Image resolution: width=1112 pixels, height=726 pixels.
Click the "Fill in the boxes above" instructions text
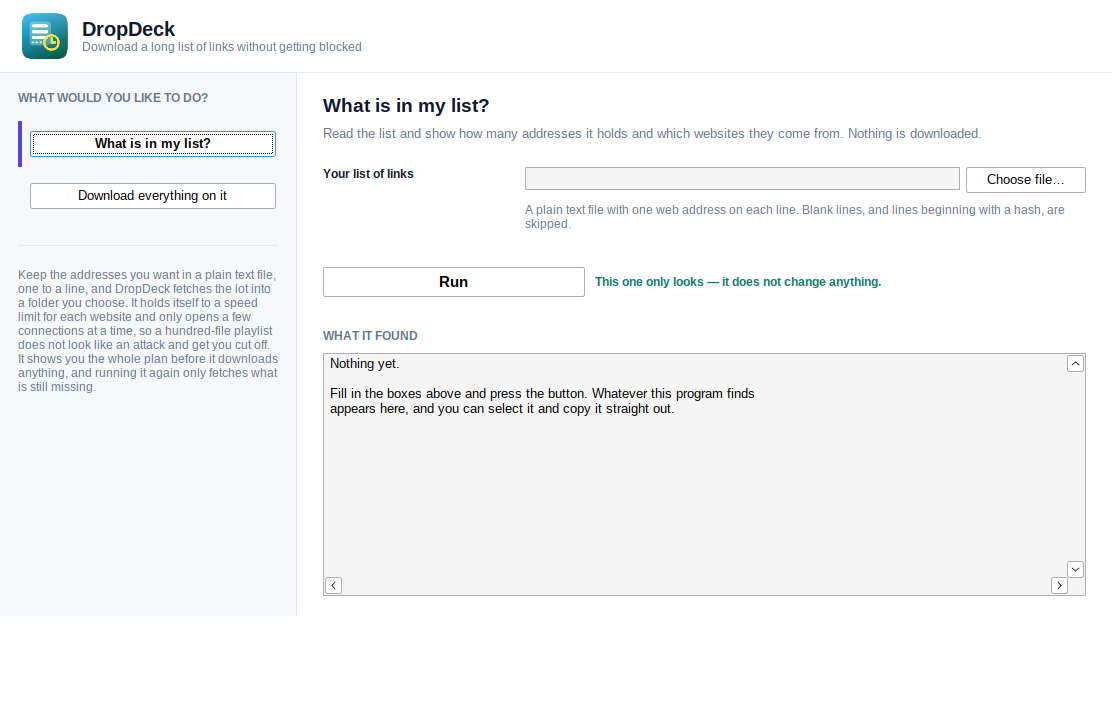click(542, 401)
